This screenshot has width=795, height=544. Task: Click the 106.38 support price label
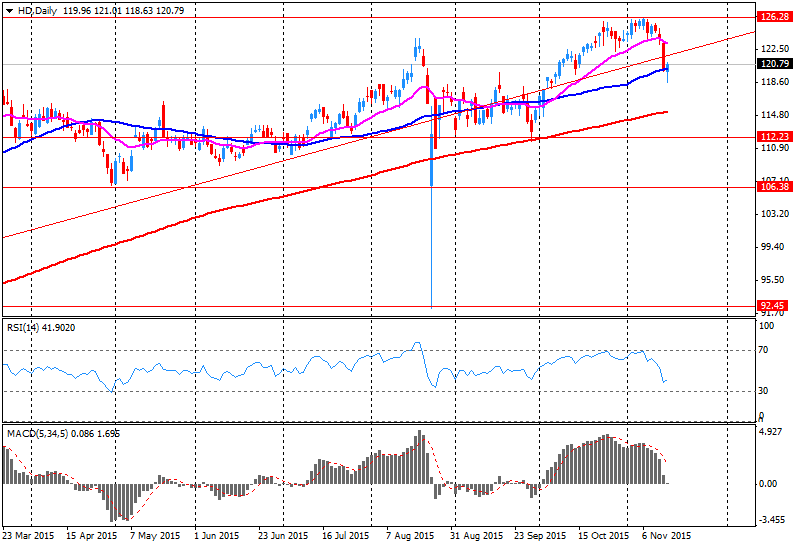773,187
